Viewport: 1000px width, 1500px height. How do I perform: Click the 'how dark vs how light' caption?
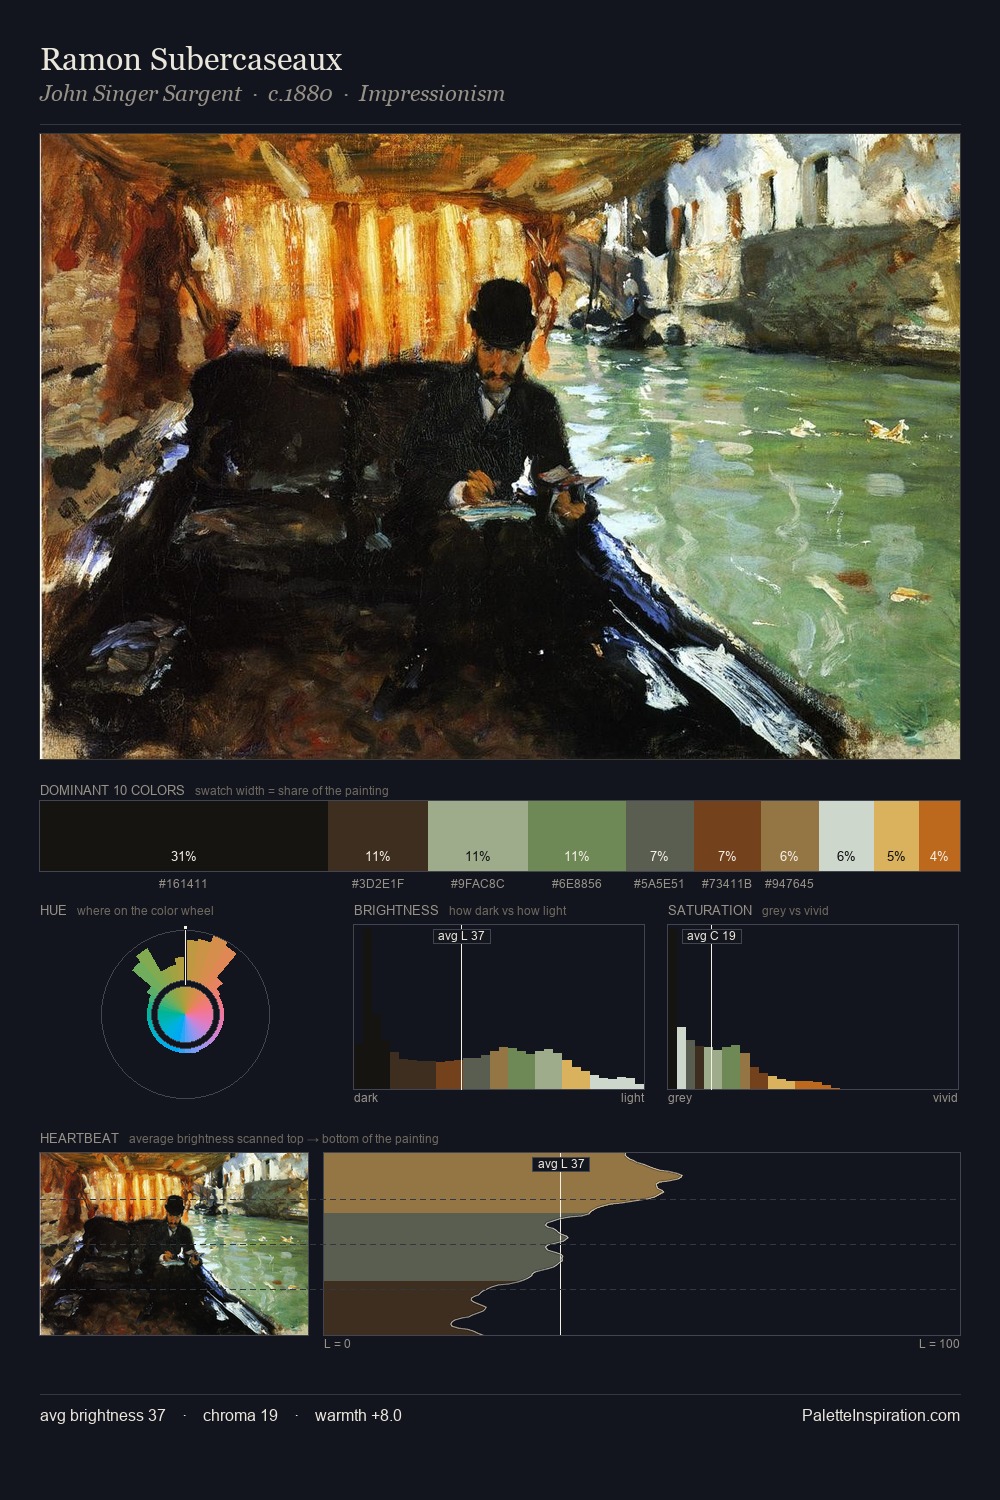click(x=508, y=911)
